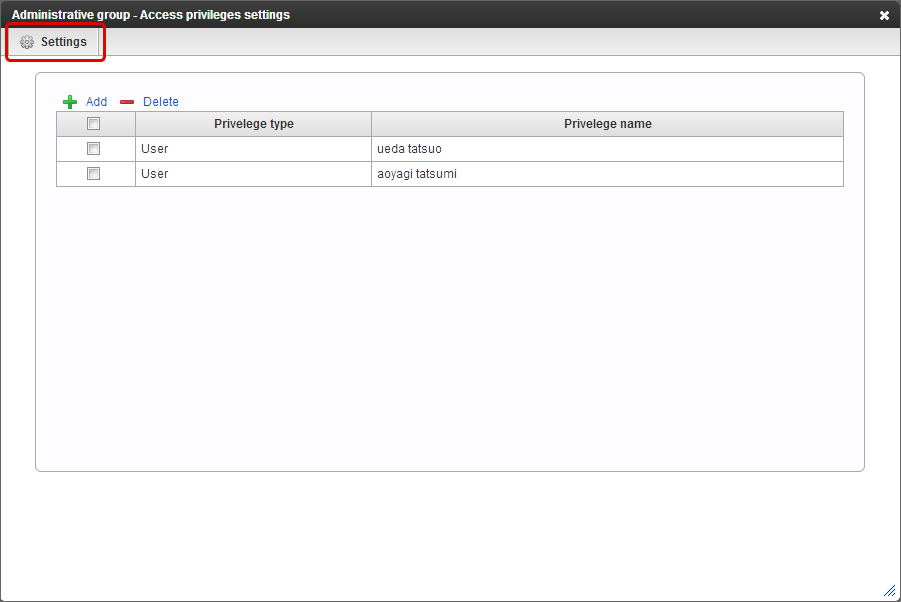This screenshot has width=901, height=602.
Task: Click the Privelege name column header
Action: [607, 124]
